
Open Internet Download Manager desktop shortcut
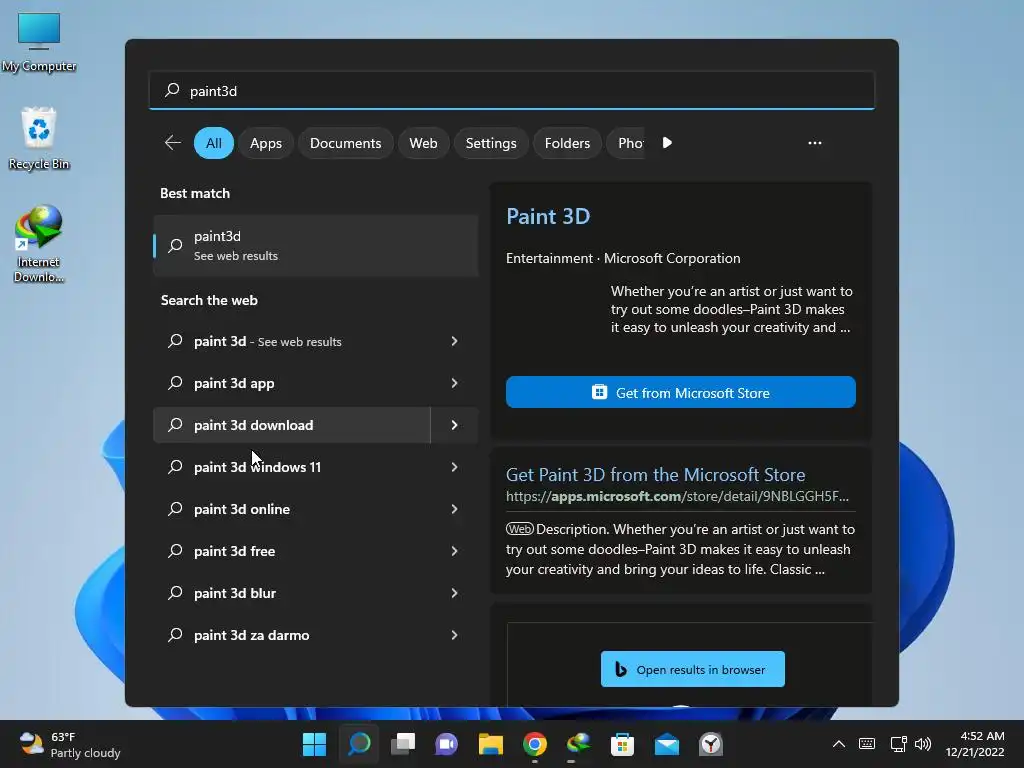point(39,244)
